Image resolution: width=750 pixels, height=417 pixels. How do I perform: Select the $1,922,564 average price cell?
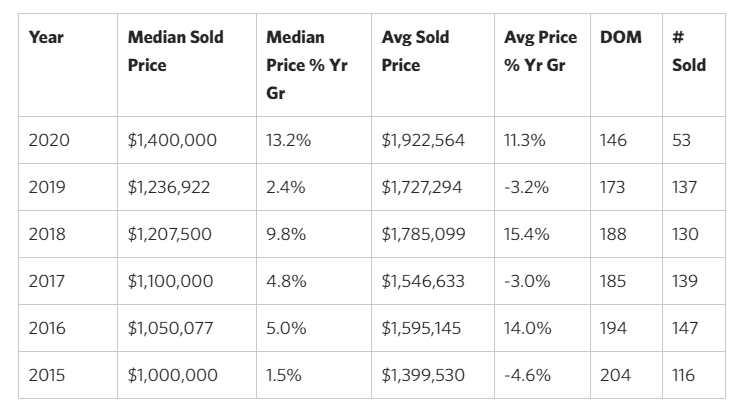[423, 141]
